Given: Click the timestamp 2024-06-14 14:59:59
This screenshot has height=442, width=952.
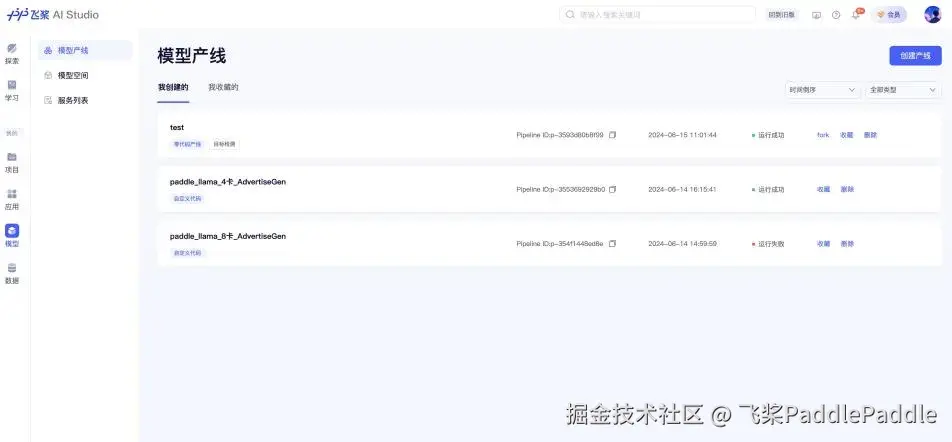Looking at the screenshot, I should click(682, 243).
